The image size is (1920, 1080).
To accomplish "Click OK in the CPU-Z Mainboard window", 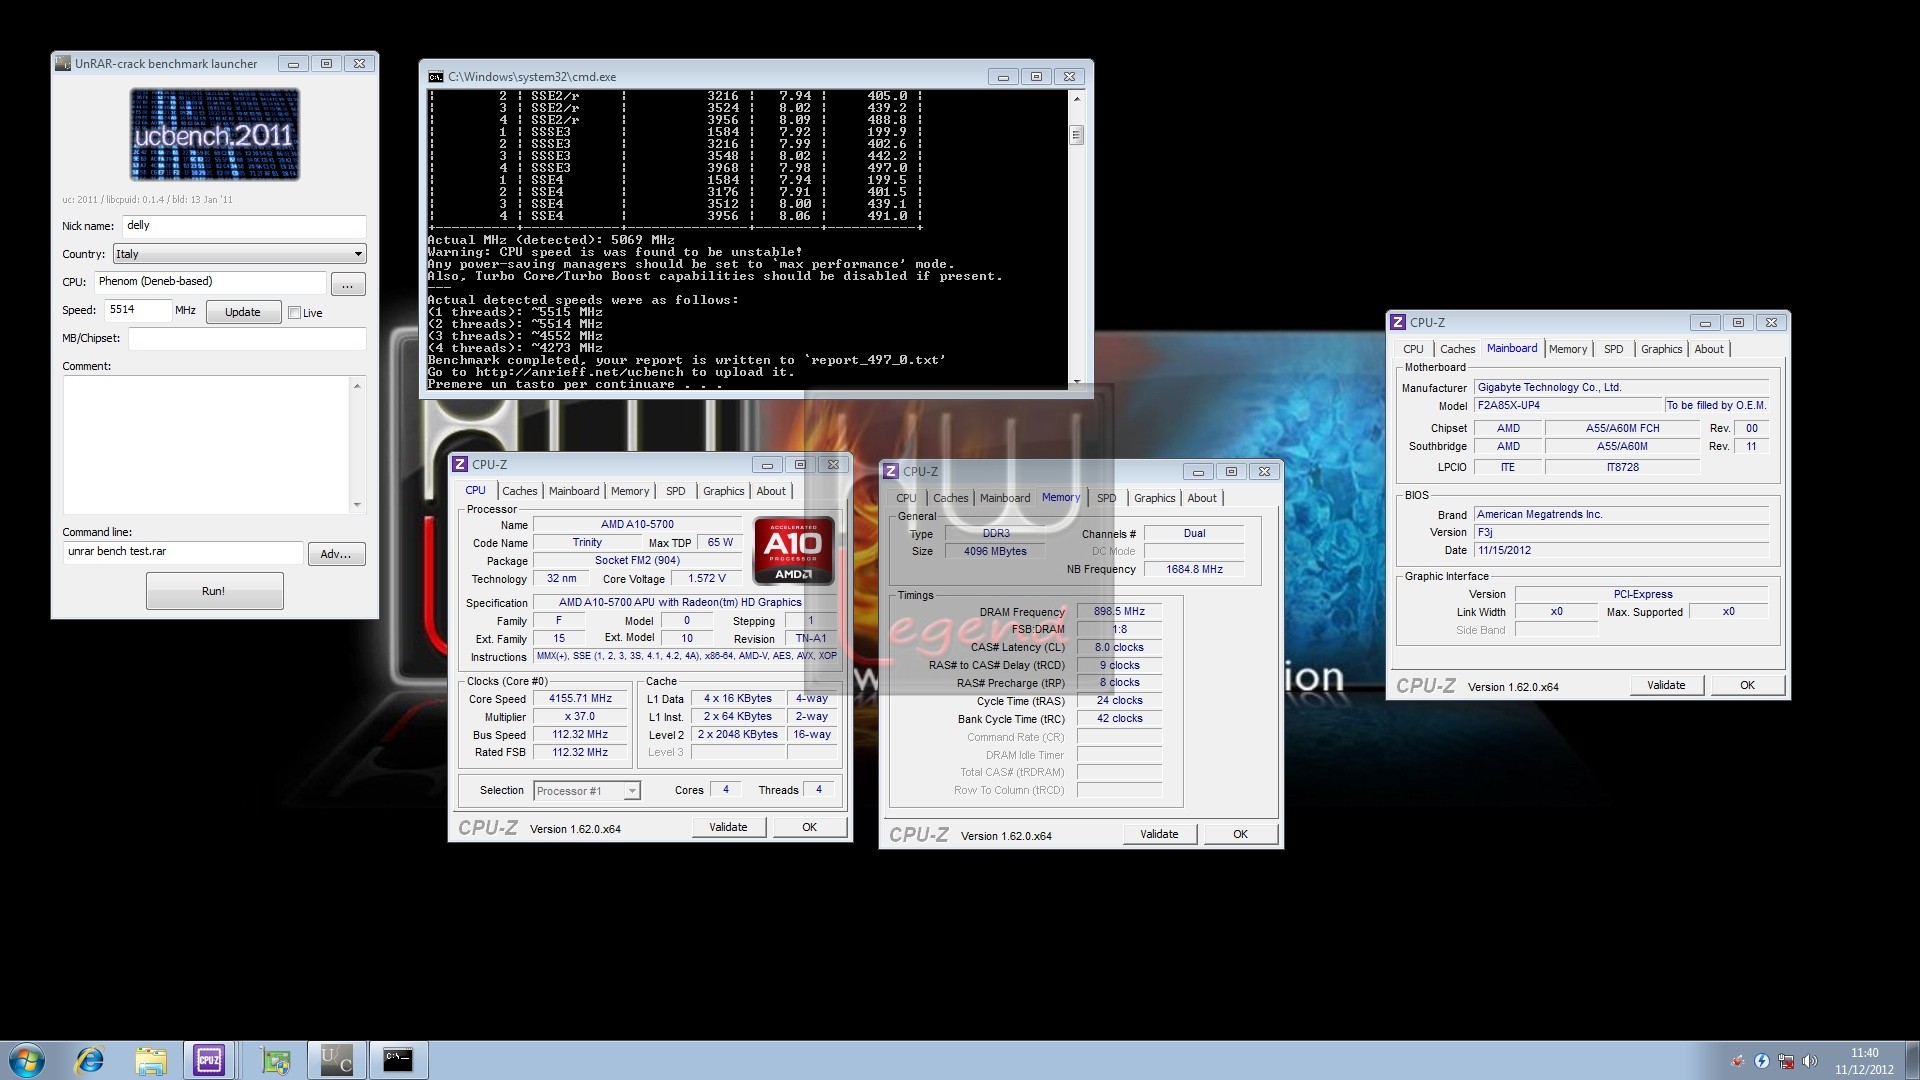I will 1747,685.
